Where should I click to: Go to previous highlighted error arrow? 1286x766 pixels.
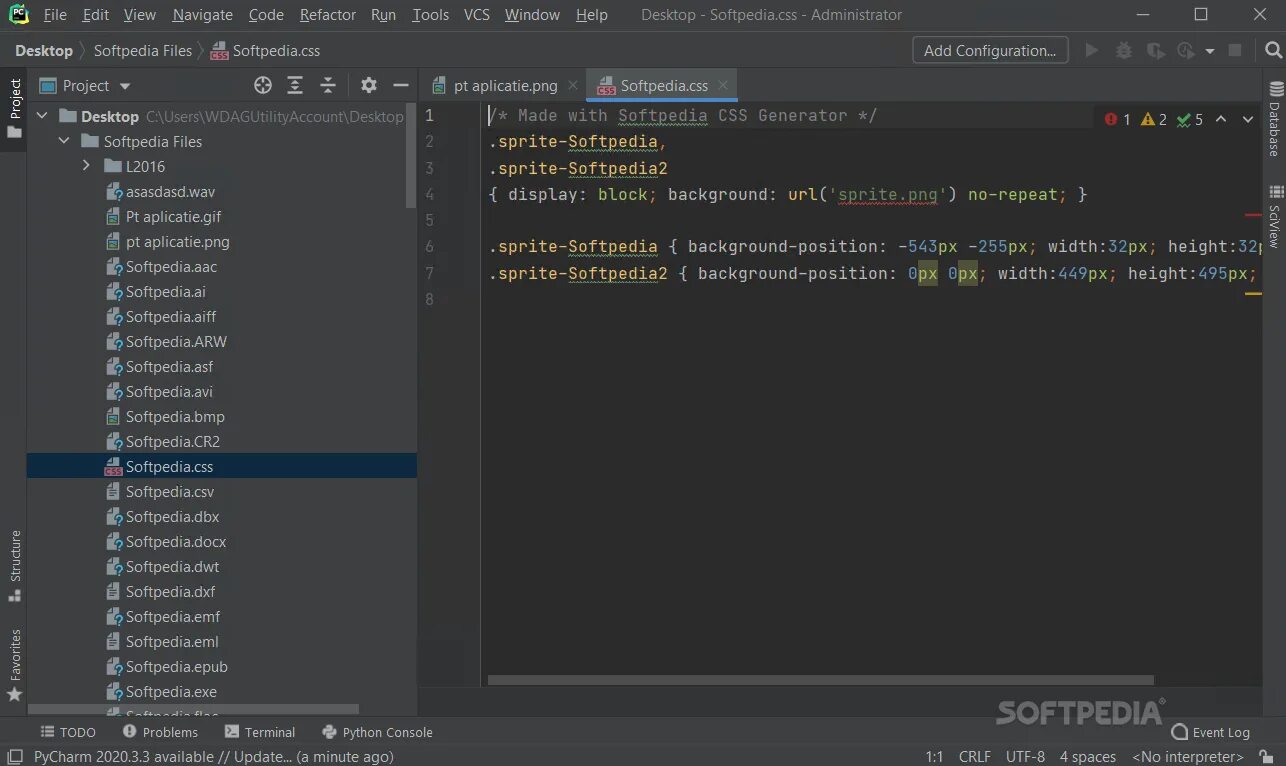[1221, 119]
